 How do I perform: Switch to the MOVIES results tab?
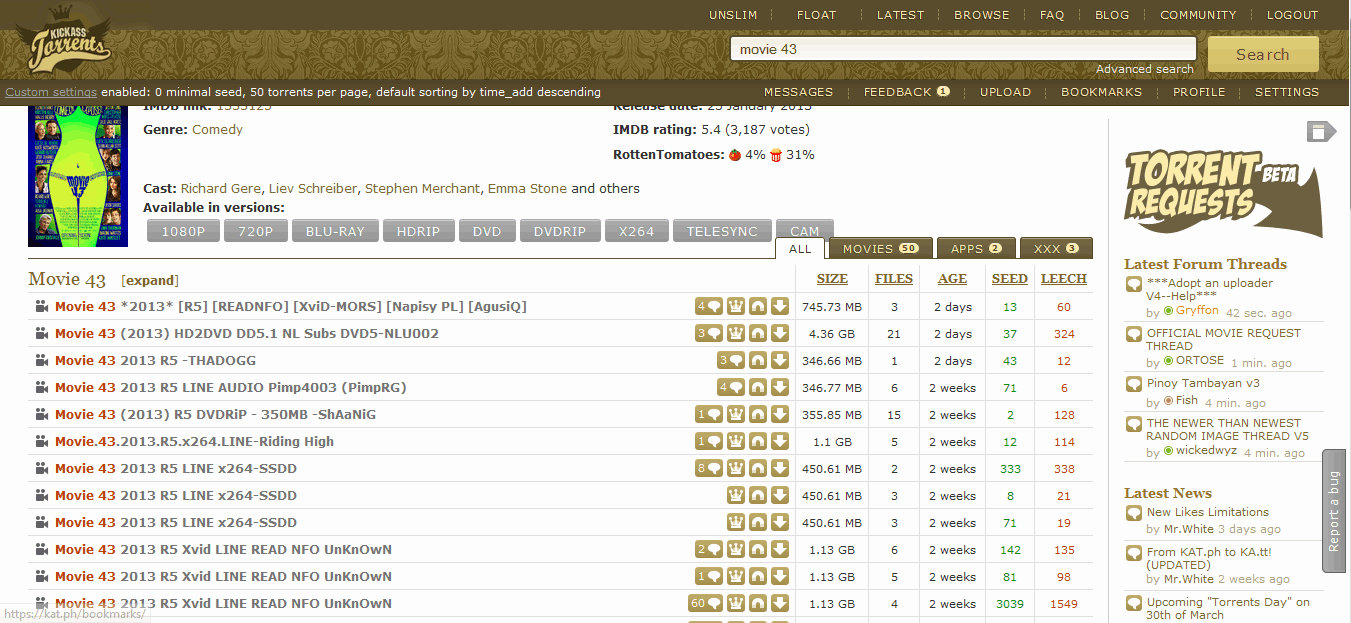click(x=880, y=249)
